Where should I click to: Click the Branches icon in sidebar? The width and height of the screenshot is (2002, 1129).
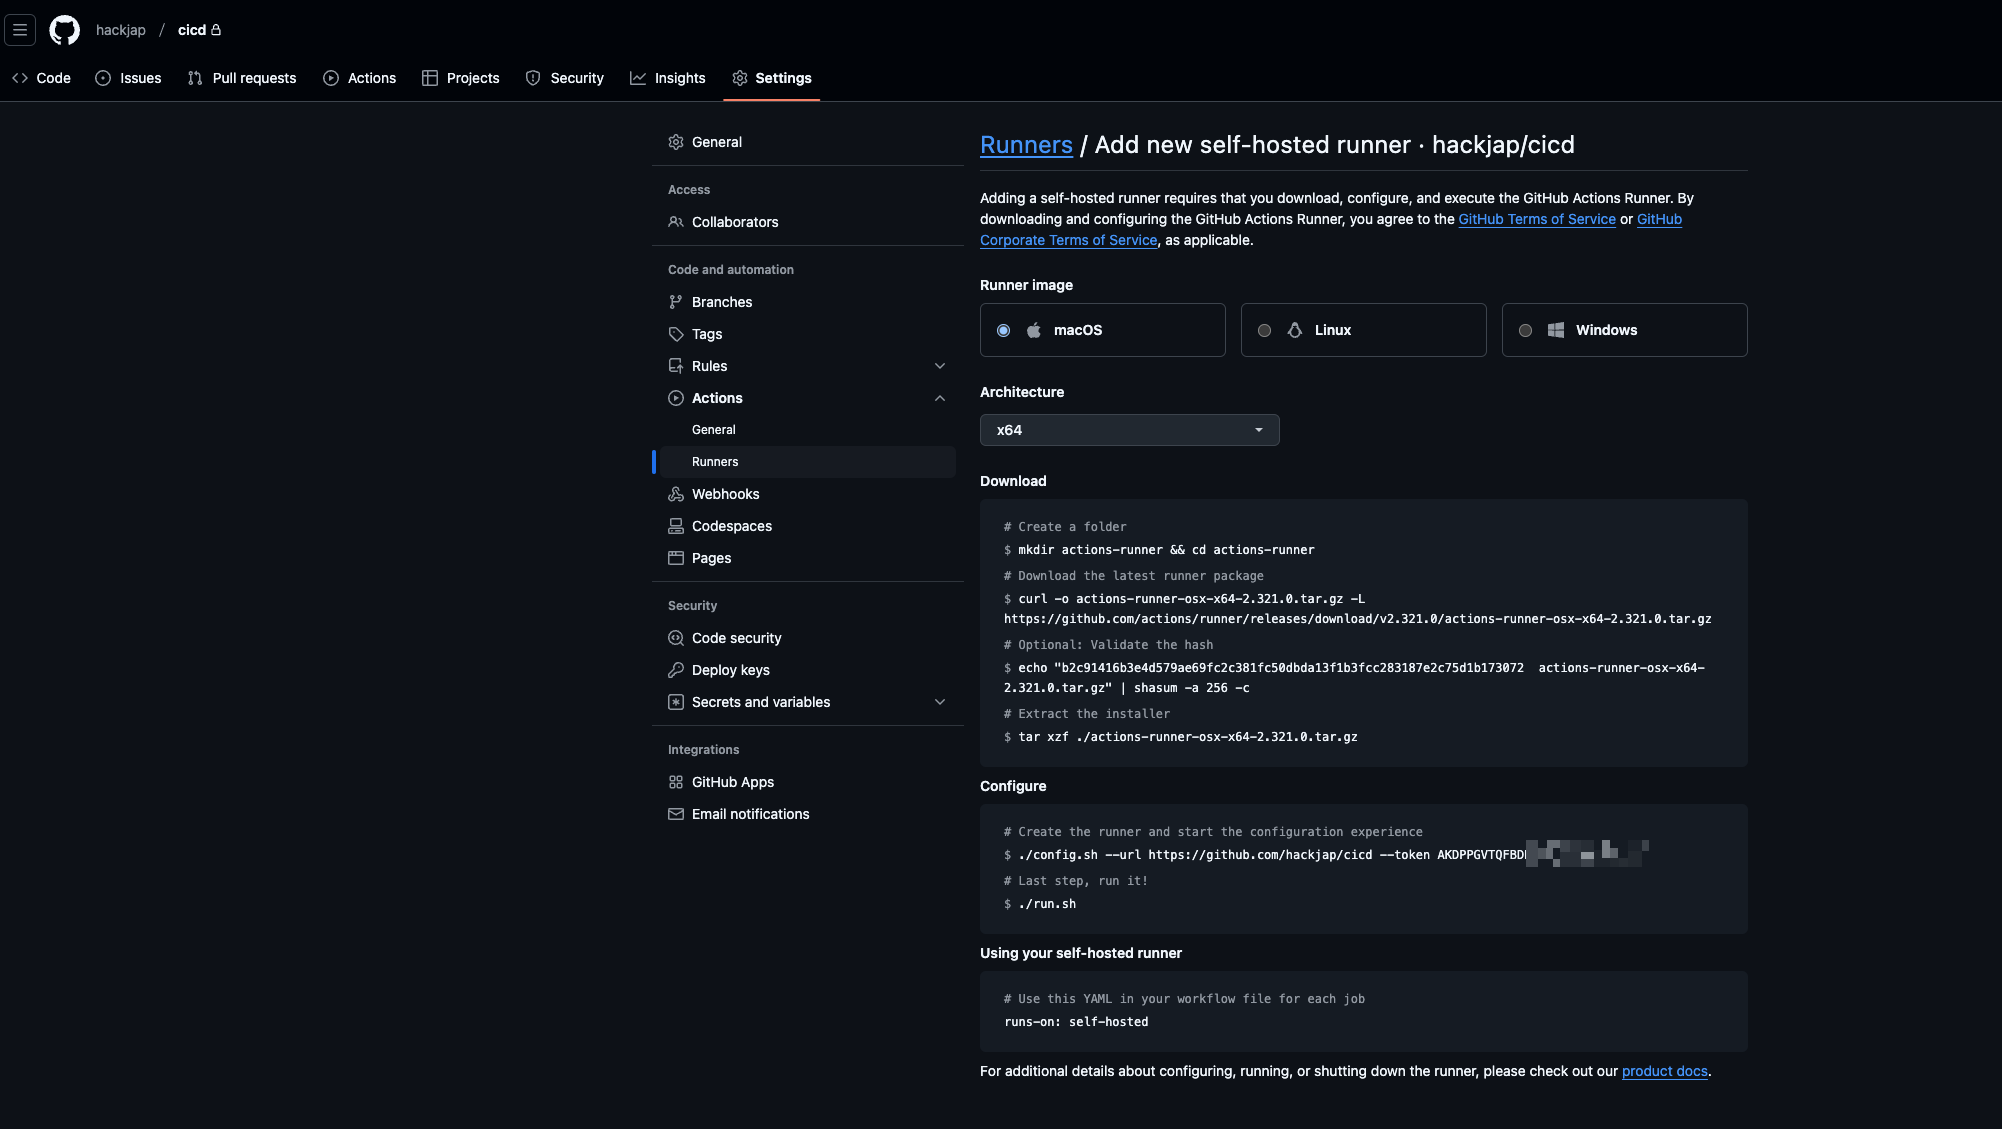click(676, 302)
